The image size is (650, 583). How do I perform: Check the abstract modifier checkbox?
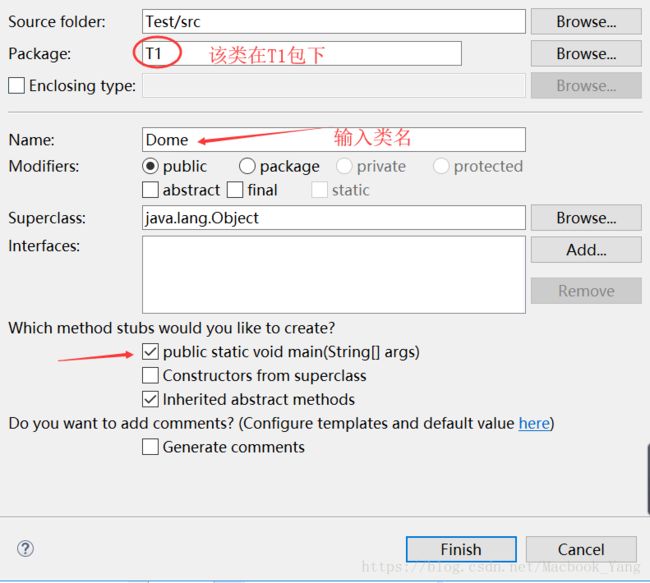pyautogui.click(x=151, y=190)
